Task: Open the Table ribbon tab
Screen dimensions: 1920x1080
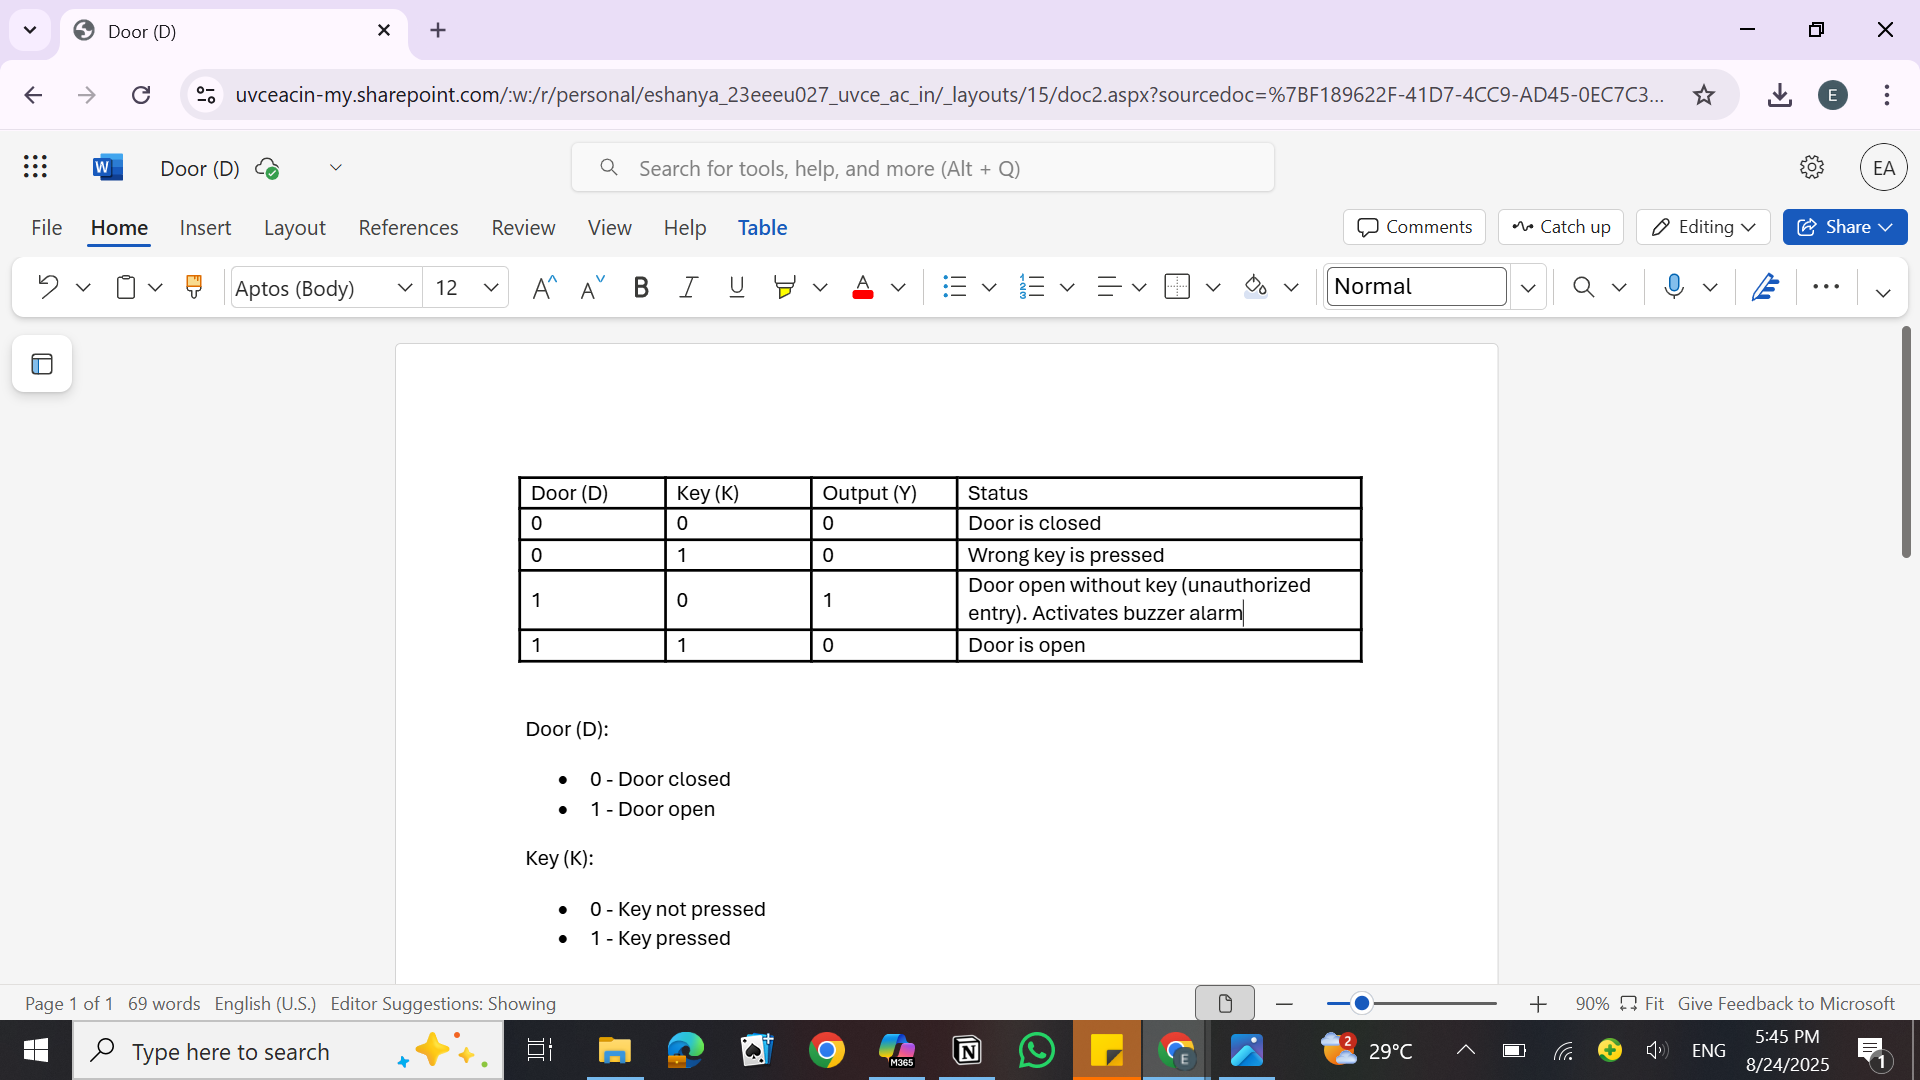Action: 762,227
